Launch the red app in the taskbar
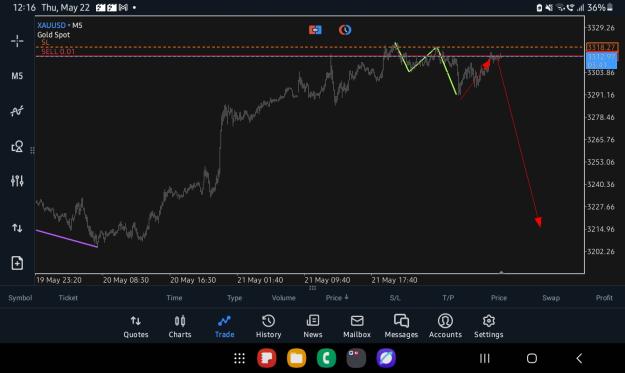Screen dimensions: 625x373 coord(267,358)
